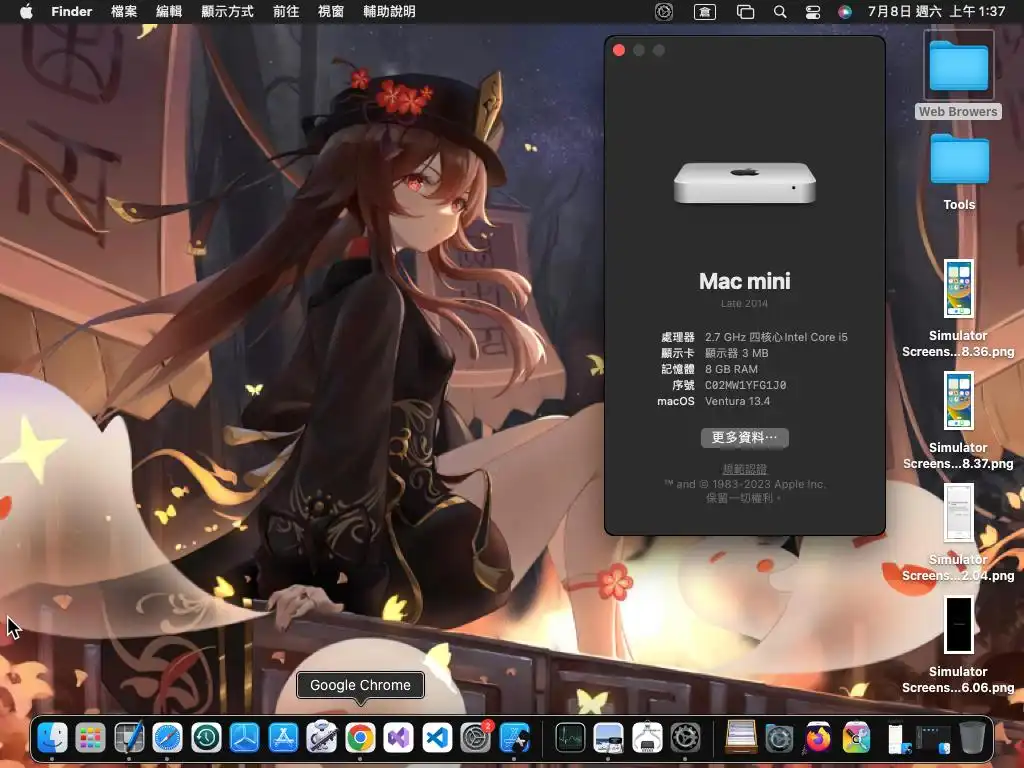
Task: Open Spotlight search magnifier
Action: pos(780,12)
